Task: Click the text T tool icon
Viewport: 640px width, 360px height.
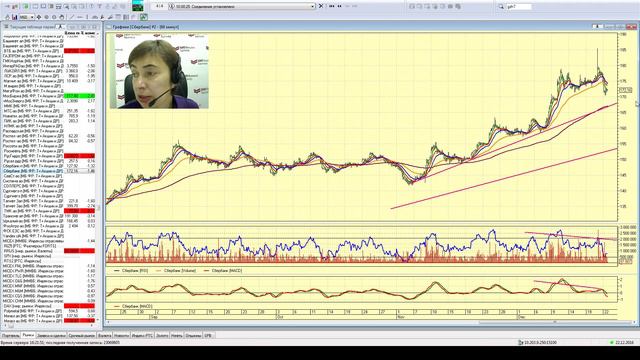Action: [99, 7]
